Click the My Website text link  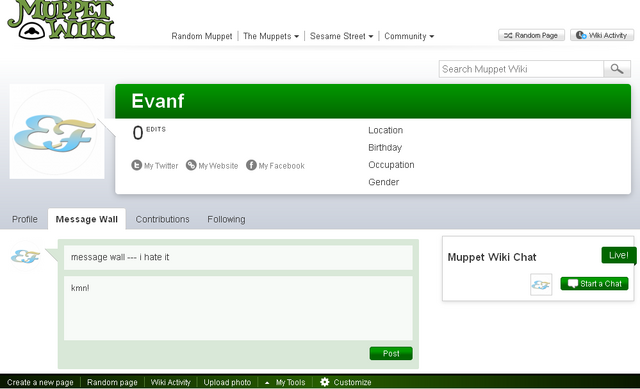pyautogui.click(x=218, y=166)
